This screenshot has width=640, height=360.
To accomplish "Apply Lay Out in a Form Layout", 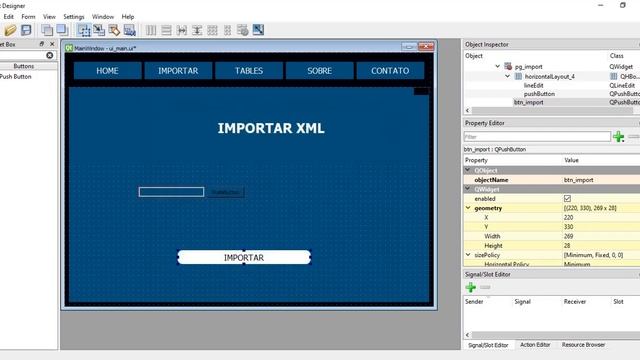I will 227,30.
